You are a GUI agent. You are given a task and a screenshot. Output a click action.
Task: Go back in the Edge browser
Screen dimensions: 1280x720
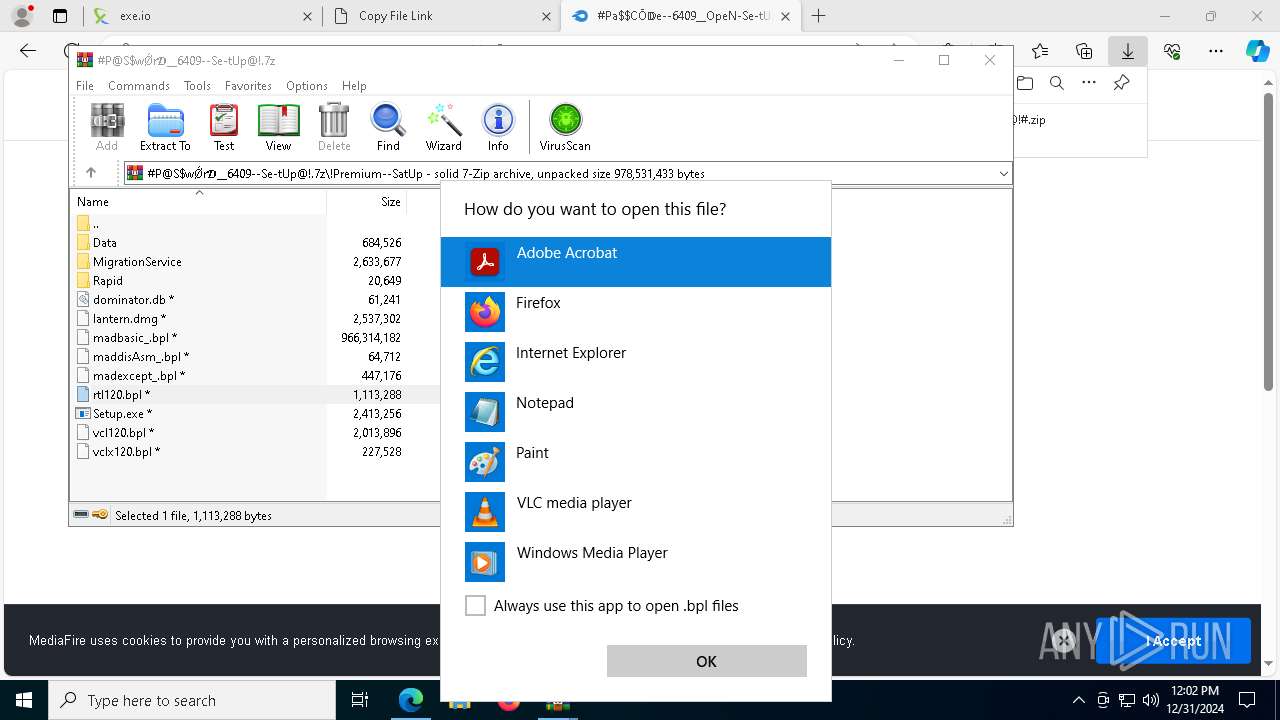(28, 51)
